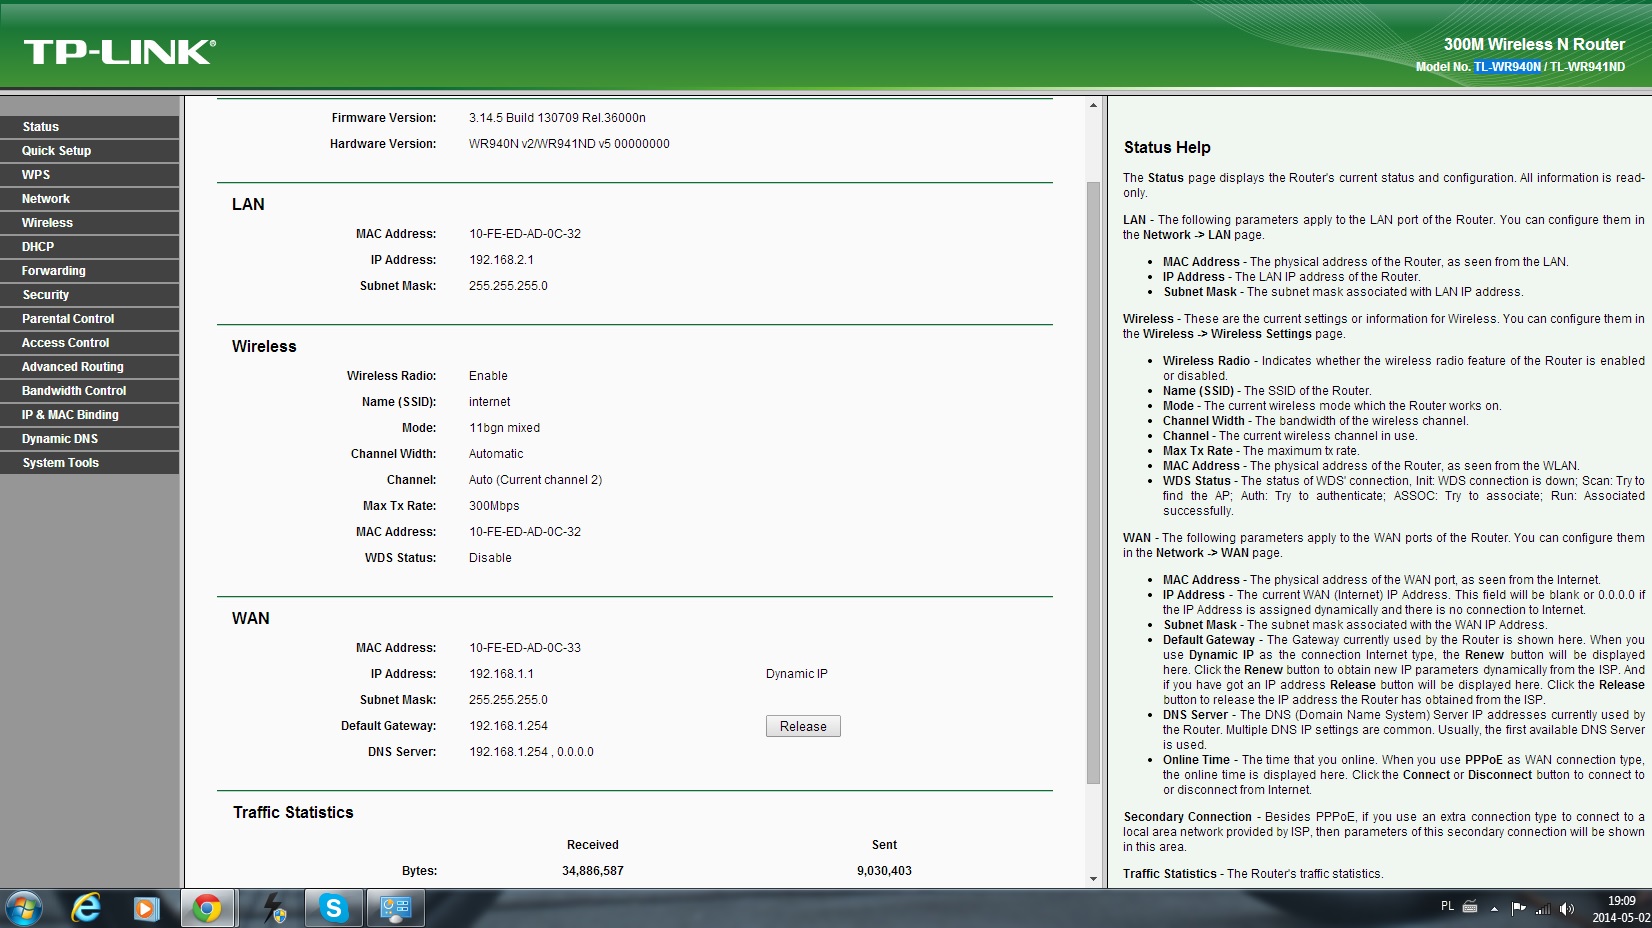Open IP & MAC Binding menu
The width and height of the screenshot is (1652, 928).
point(90,415)
